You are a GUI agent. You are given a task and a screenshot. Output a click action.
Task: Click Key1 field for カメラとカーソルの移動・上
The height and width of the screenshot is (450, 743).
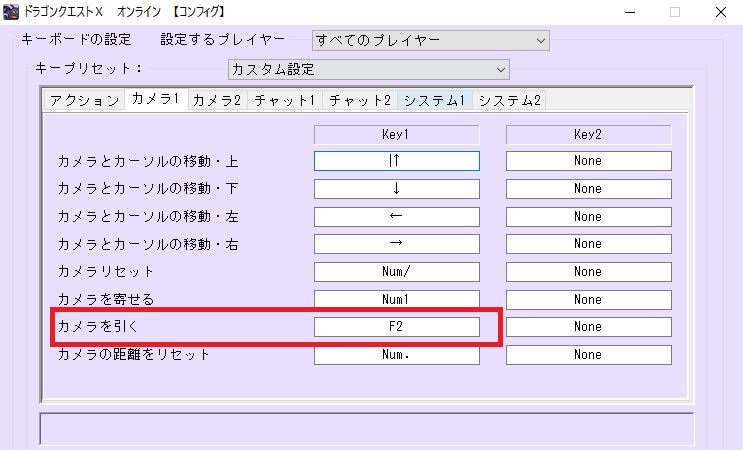[x=397, y=161]
